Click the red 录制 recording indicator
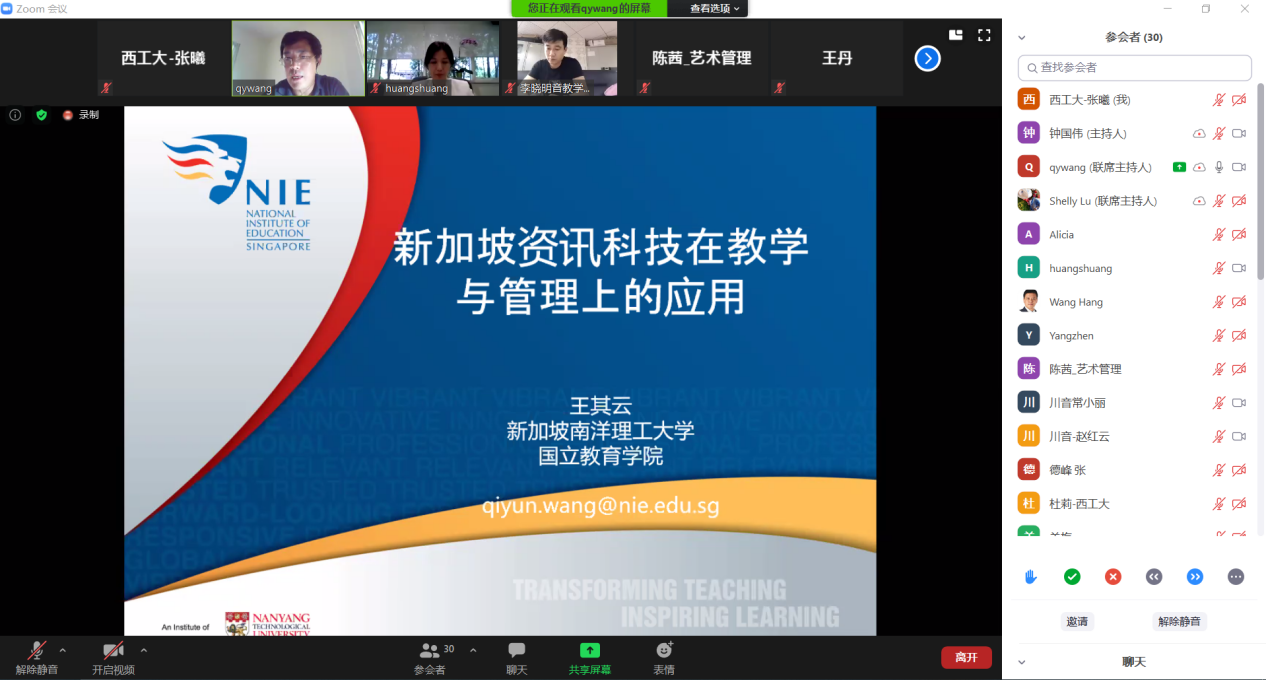1266x680 pixels. click(x=80, y=115)
